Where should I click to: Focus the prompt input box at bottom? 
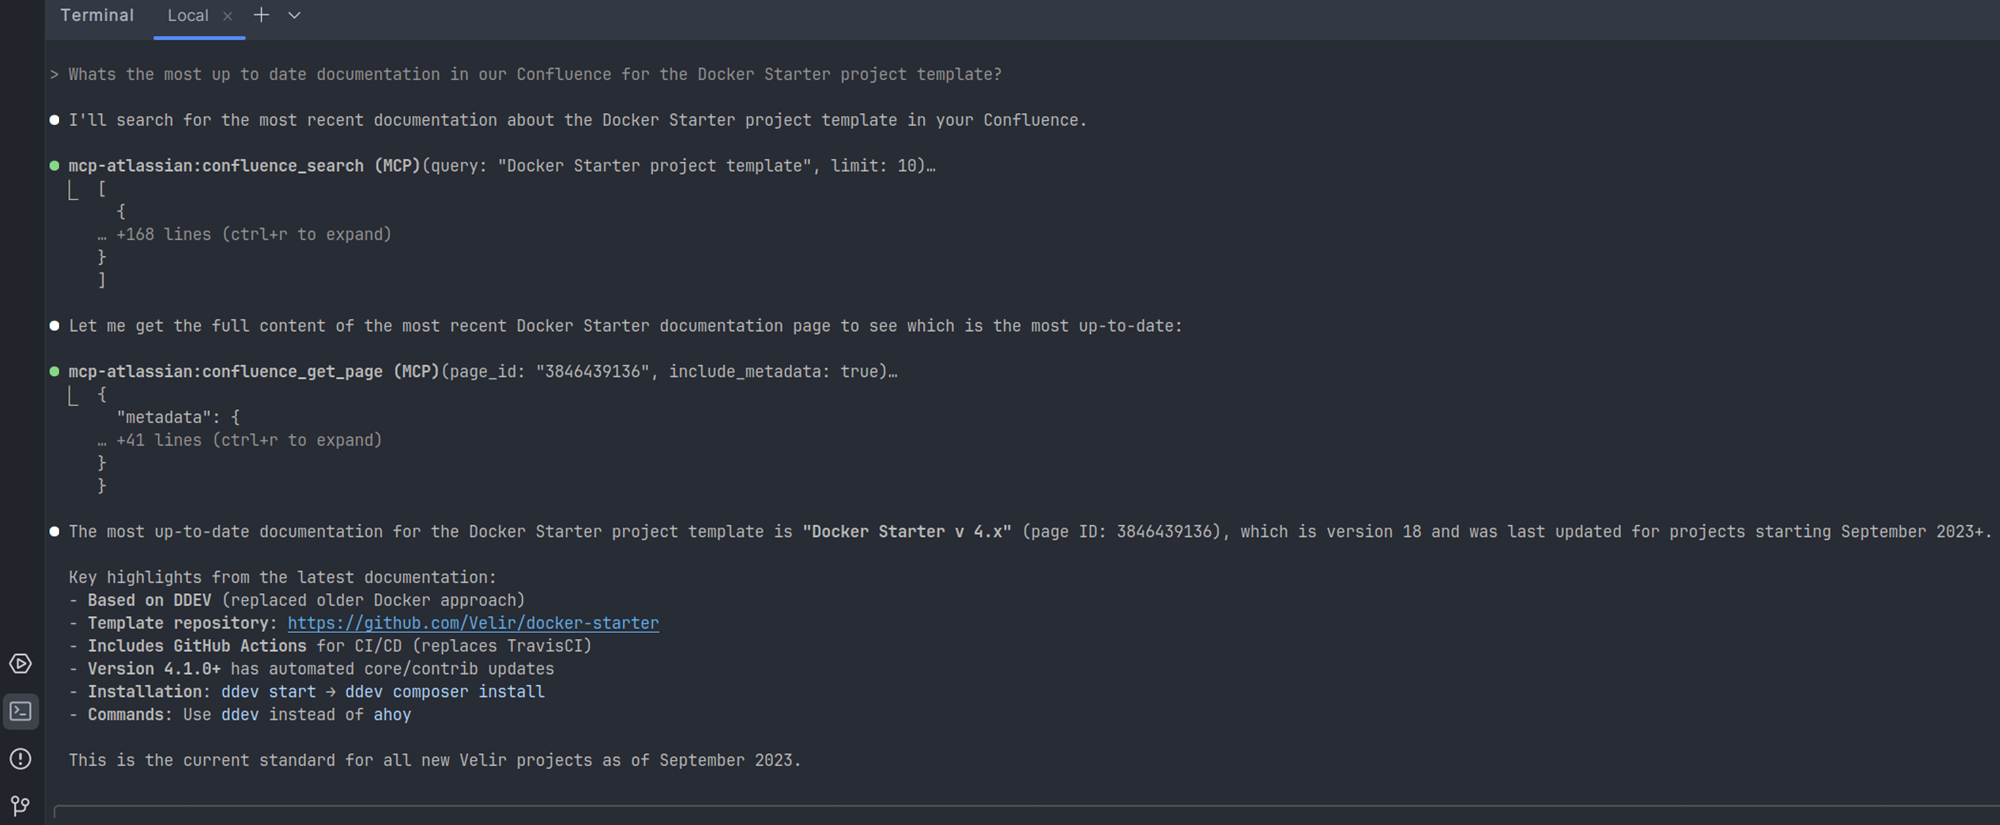(x=1000, y=814)
